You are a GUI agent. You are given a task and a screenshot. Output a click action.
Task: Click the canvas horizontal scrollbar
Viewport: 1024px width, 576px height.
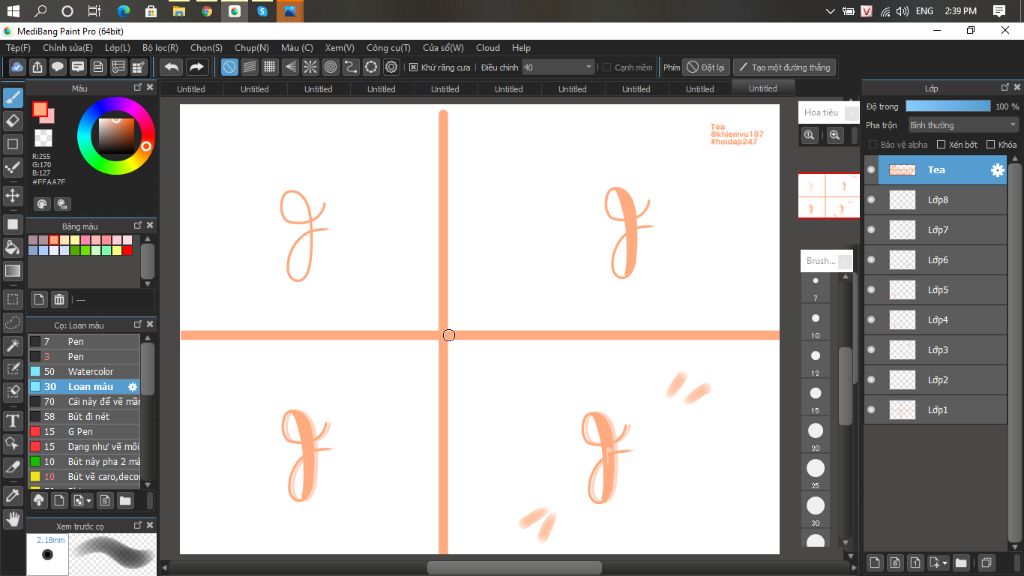(x=514, y=568)
